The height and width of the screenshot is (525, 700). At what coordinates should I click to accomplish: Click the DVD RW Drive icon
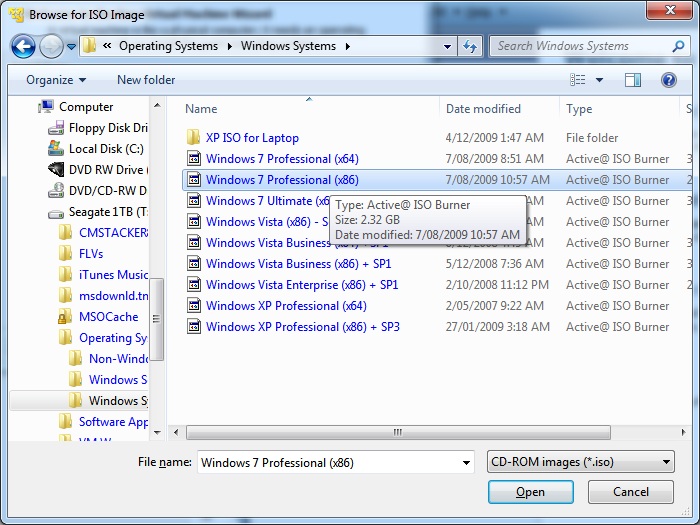(56, 170)
